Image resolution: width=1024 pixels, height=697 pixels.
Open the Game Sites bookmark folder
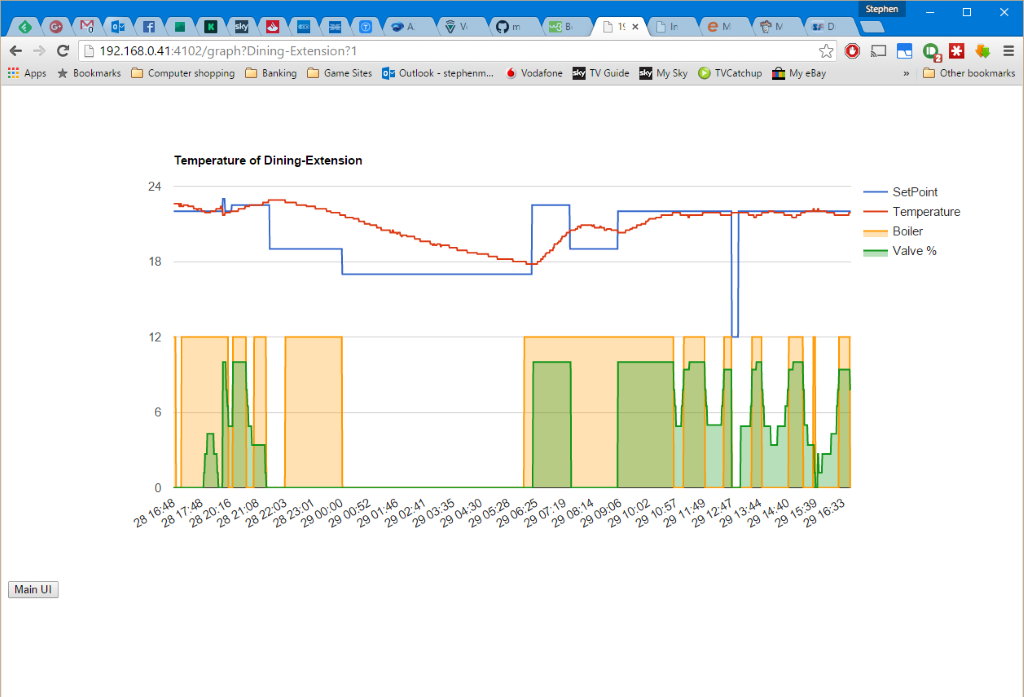[x=340, y=73]
